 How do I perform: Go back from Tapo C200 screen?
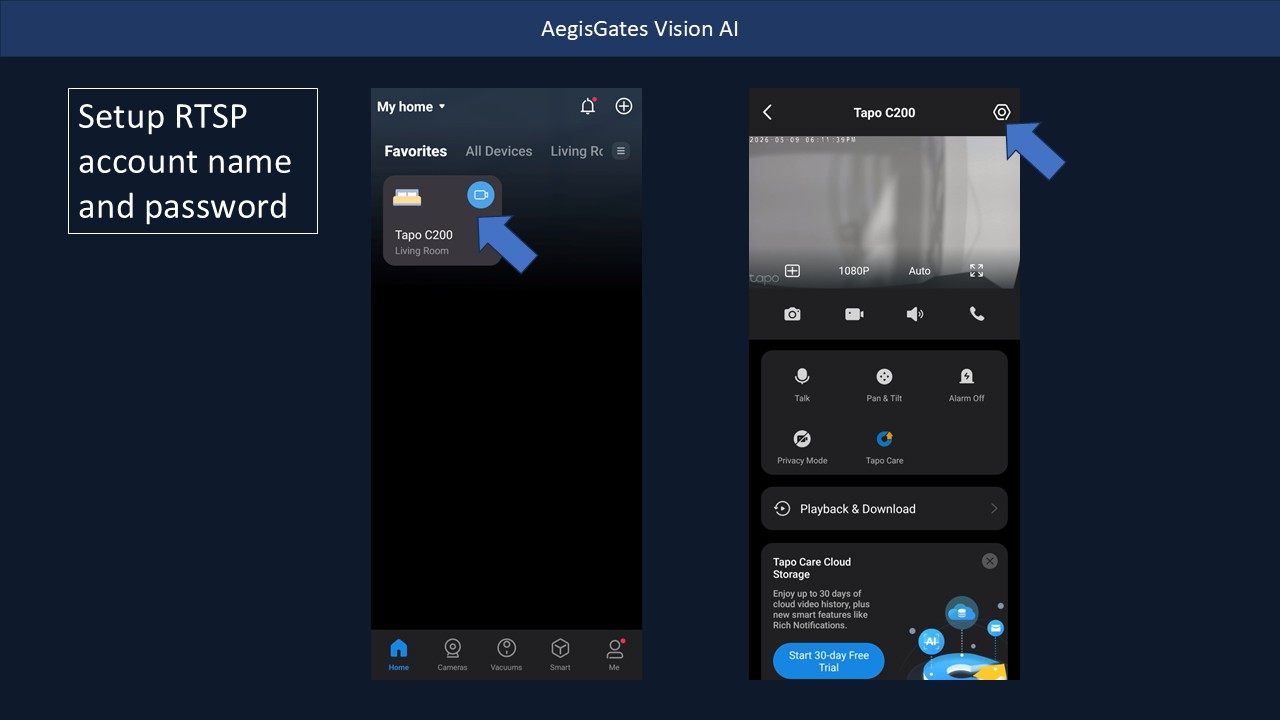[767, 113]
